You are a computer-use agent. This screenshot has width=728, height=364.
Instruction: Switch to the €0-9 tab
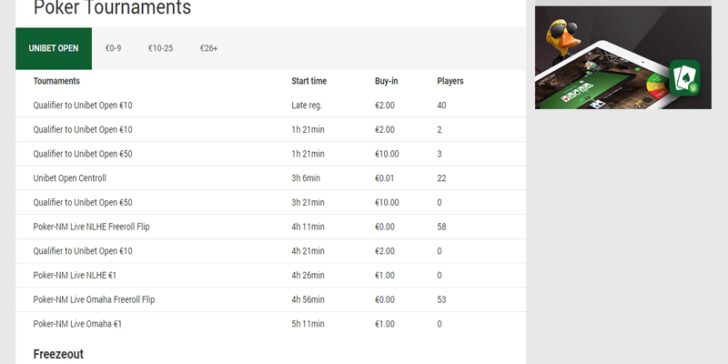[113, 48]
